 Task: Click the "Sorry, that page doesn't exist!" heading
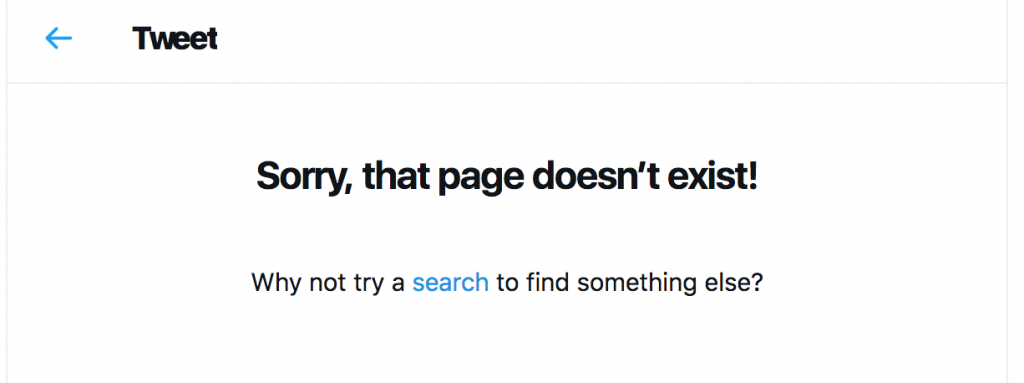[x=507, y=176]
